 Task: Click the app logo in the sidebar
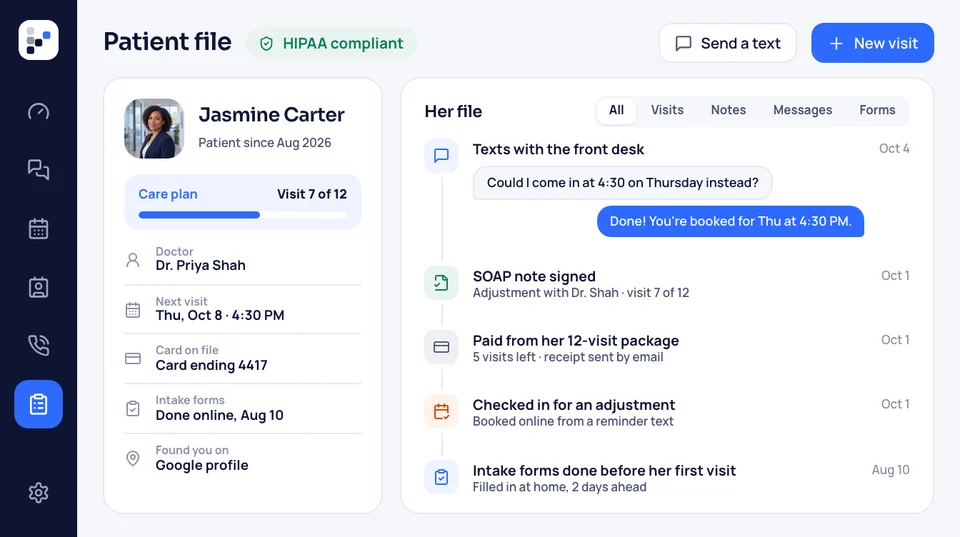[38, 40]
